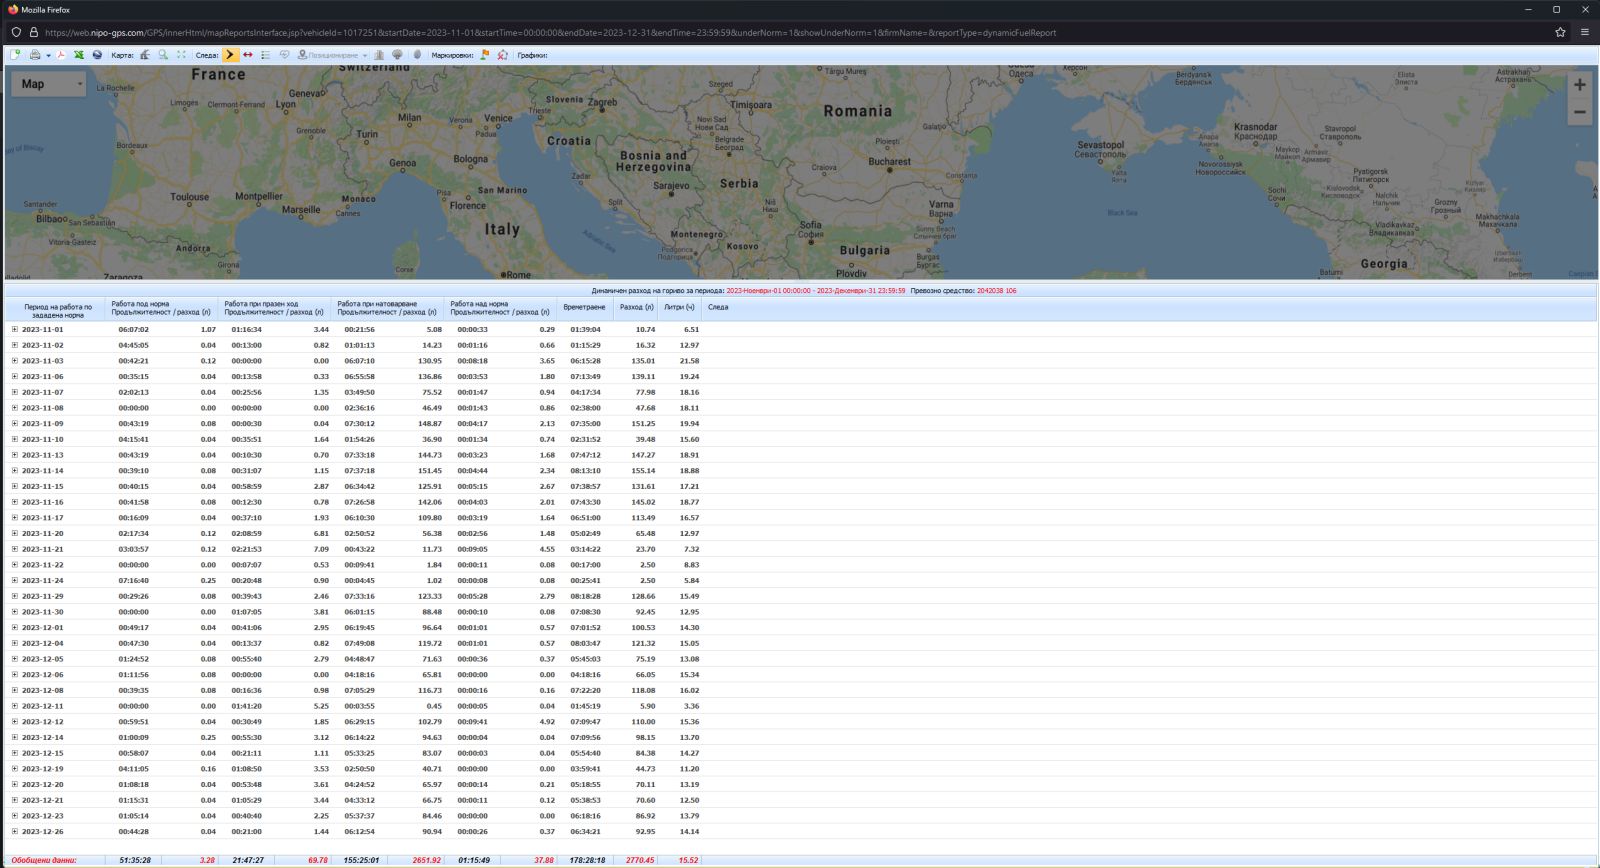Screen dimensions: 1600x868
Task: Click the total consumption value 2770.45
Action: coord(640,860)
